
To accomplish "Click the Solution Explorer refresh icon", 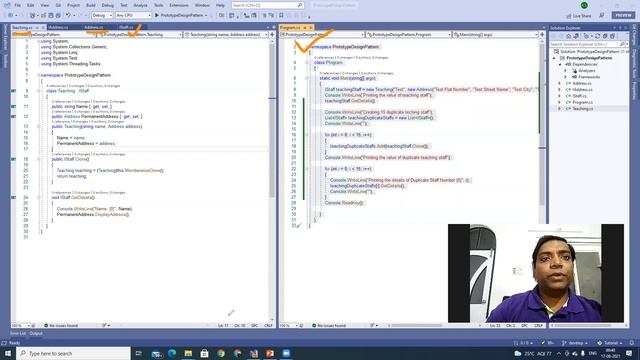I will pyautogui.click(x=598, y=36).
